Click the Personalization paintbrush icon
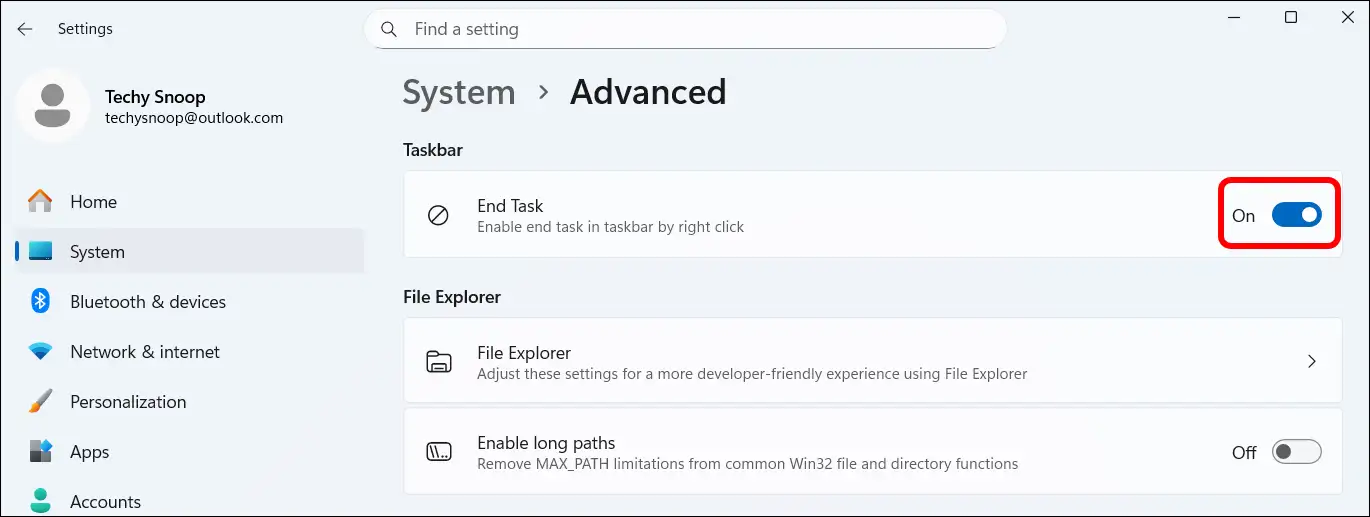The height and width of the screenshot is (517, 1370). pyautogui.click(x=40, y=402)
